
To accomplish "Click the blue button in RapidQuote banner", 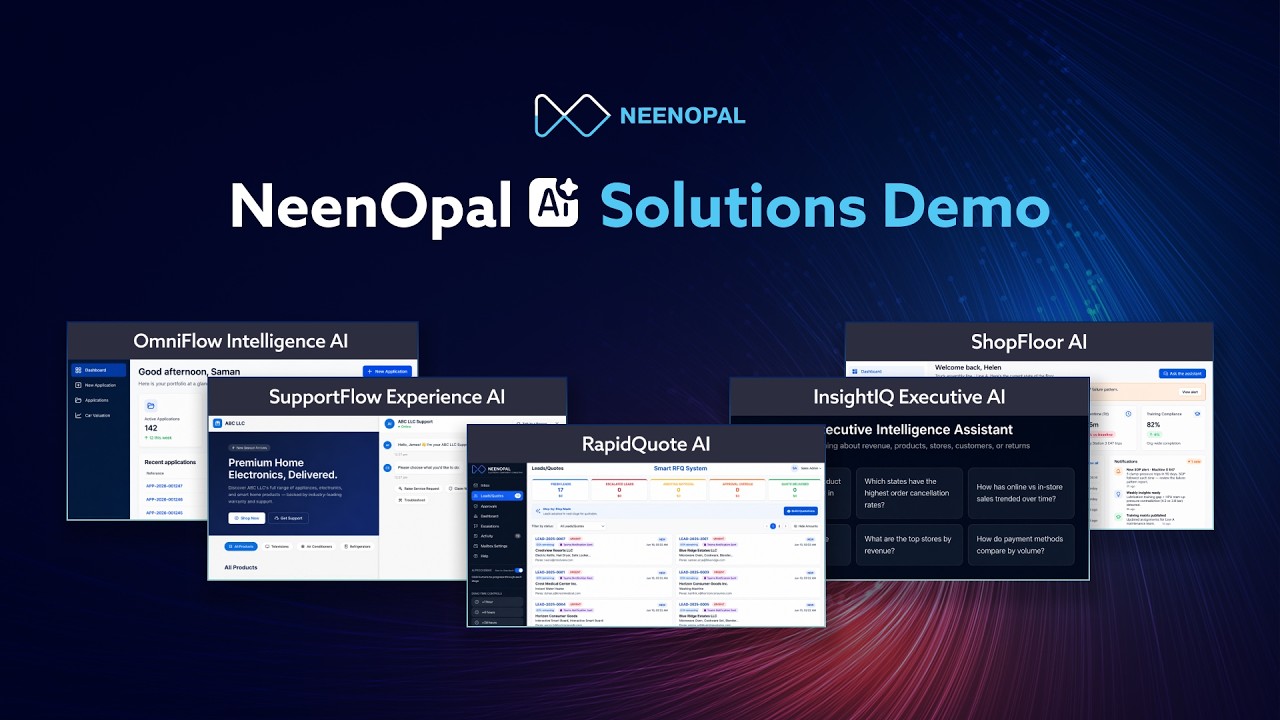I will 800,510.
